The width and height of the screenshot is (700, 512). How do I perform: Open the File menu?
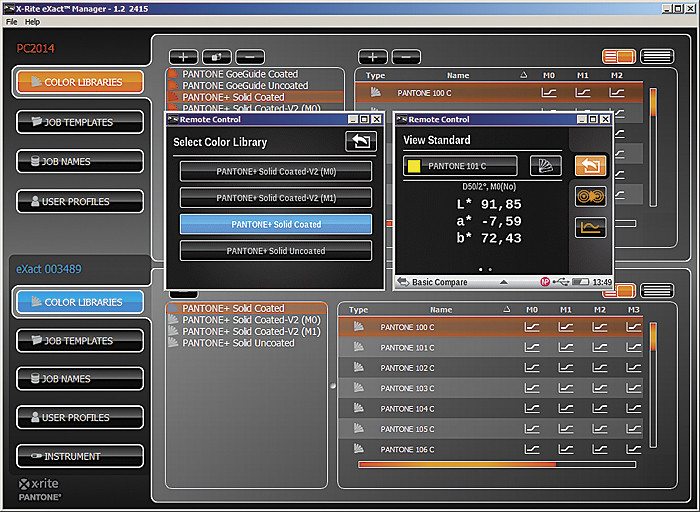coord(12,21)
